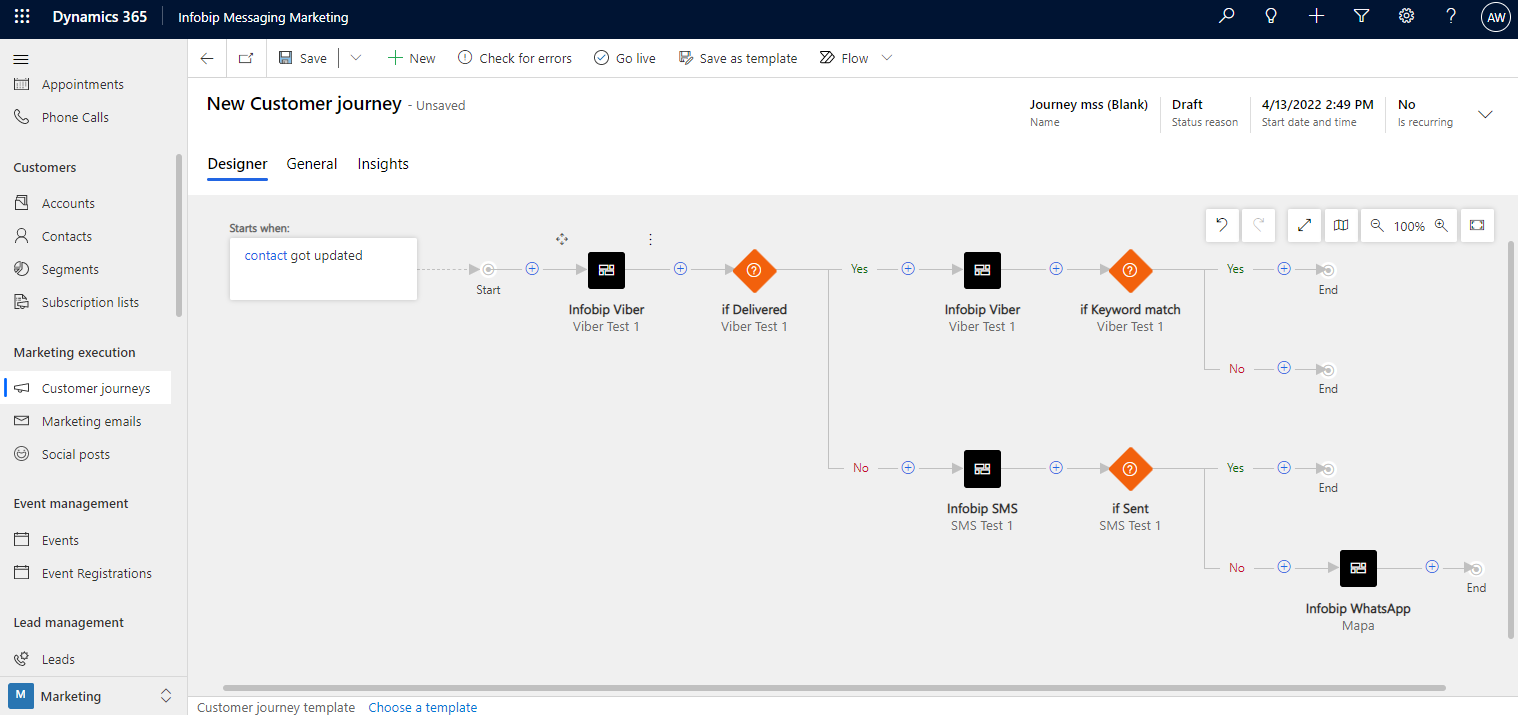Select the if Keyword match condition tile
1518x715 pixels.
[x=1130, y=270]
